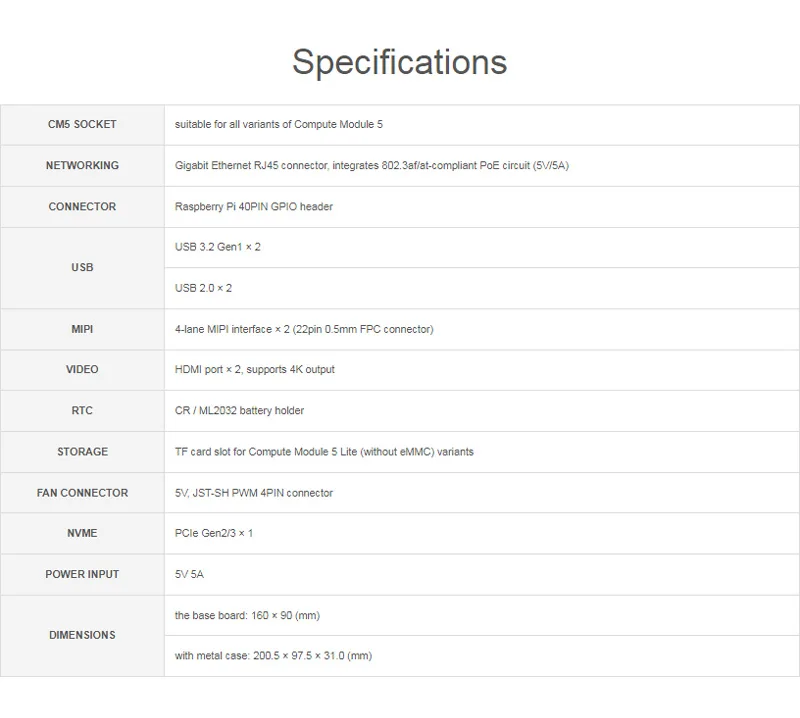Click the MIPI row label
Image resolution: width=800 pixels, height=718 pixels.
click(82, 329)
